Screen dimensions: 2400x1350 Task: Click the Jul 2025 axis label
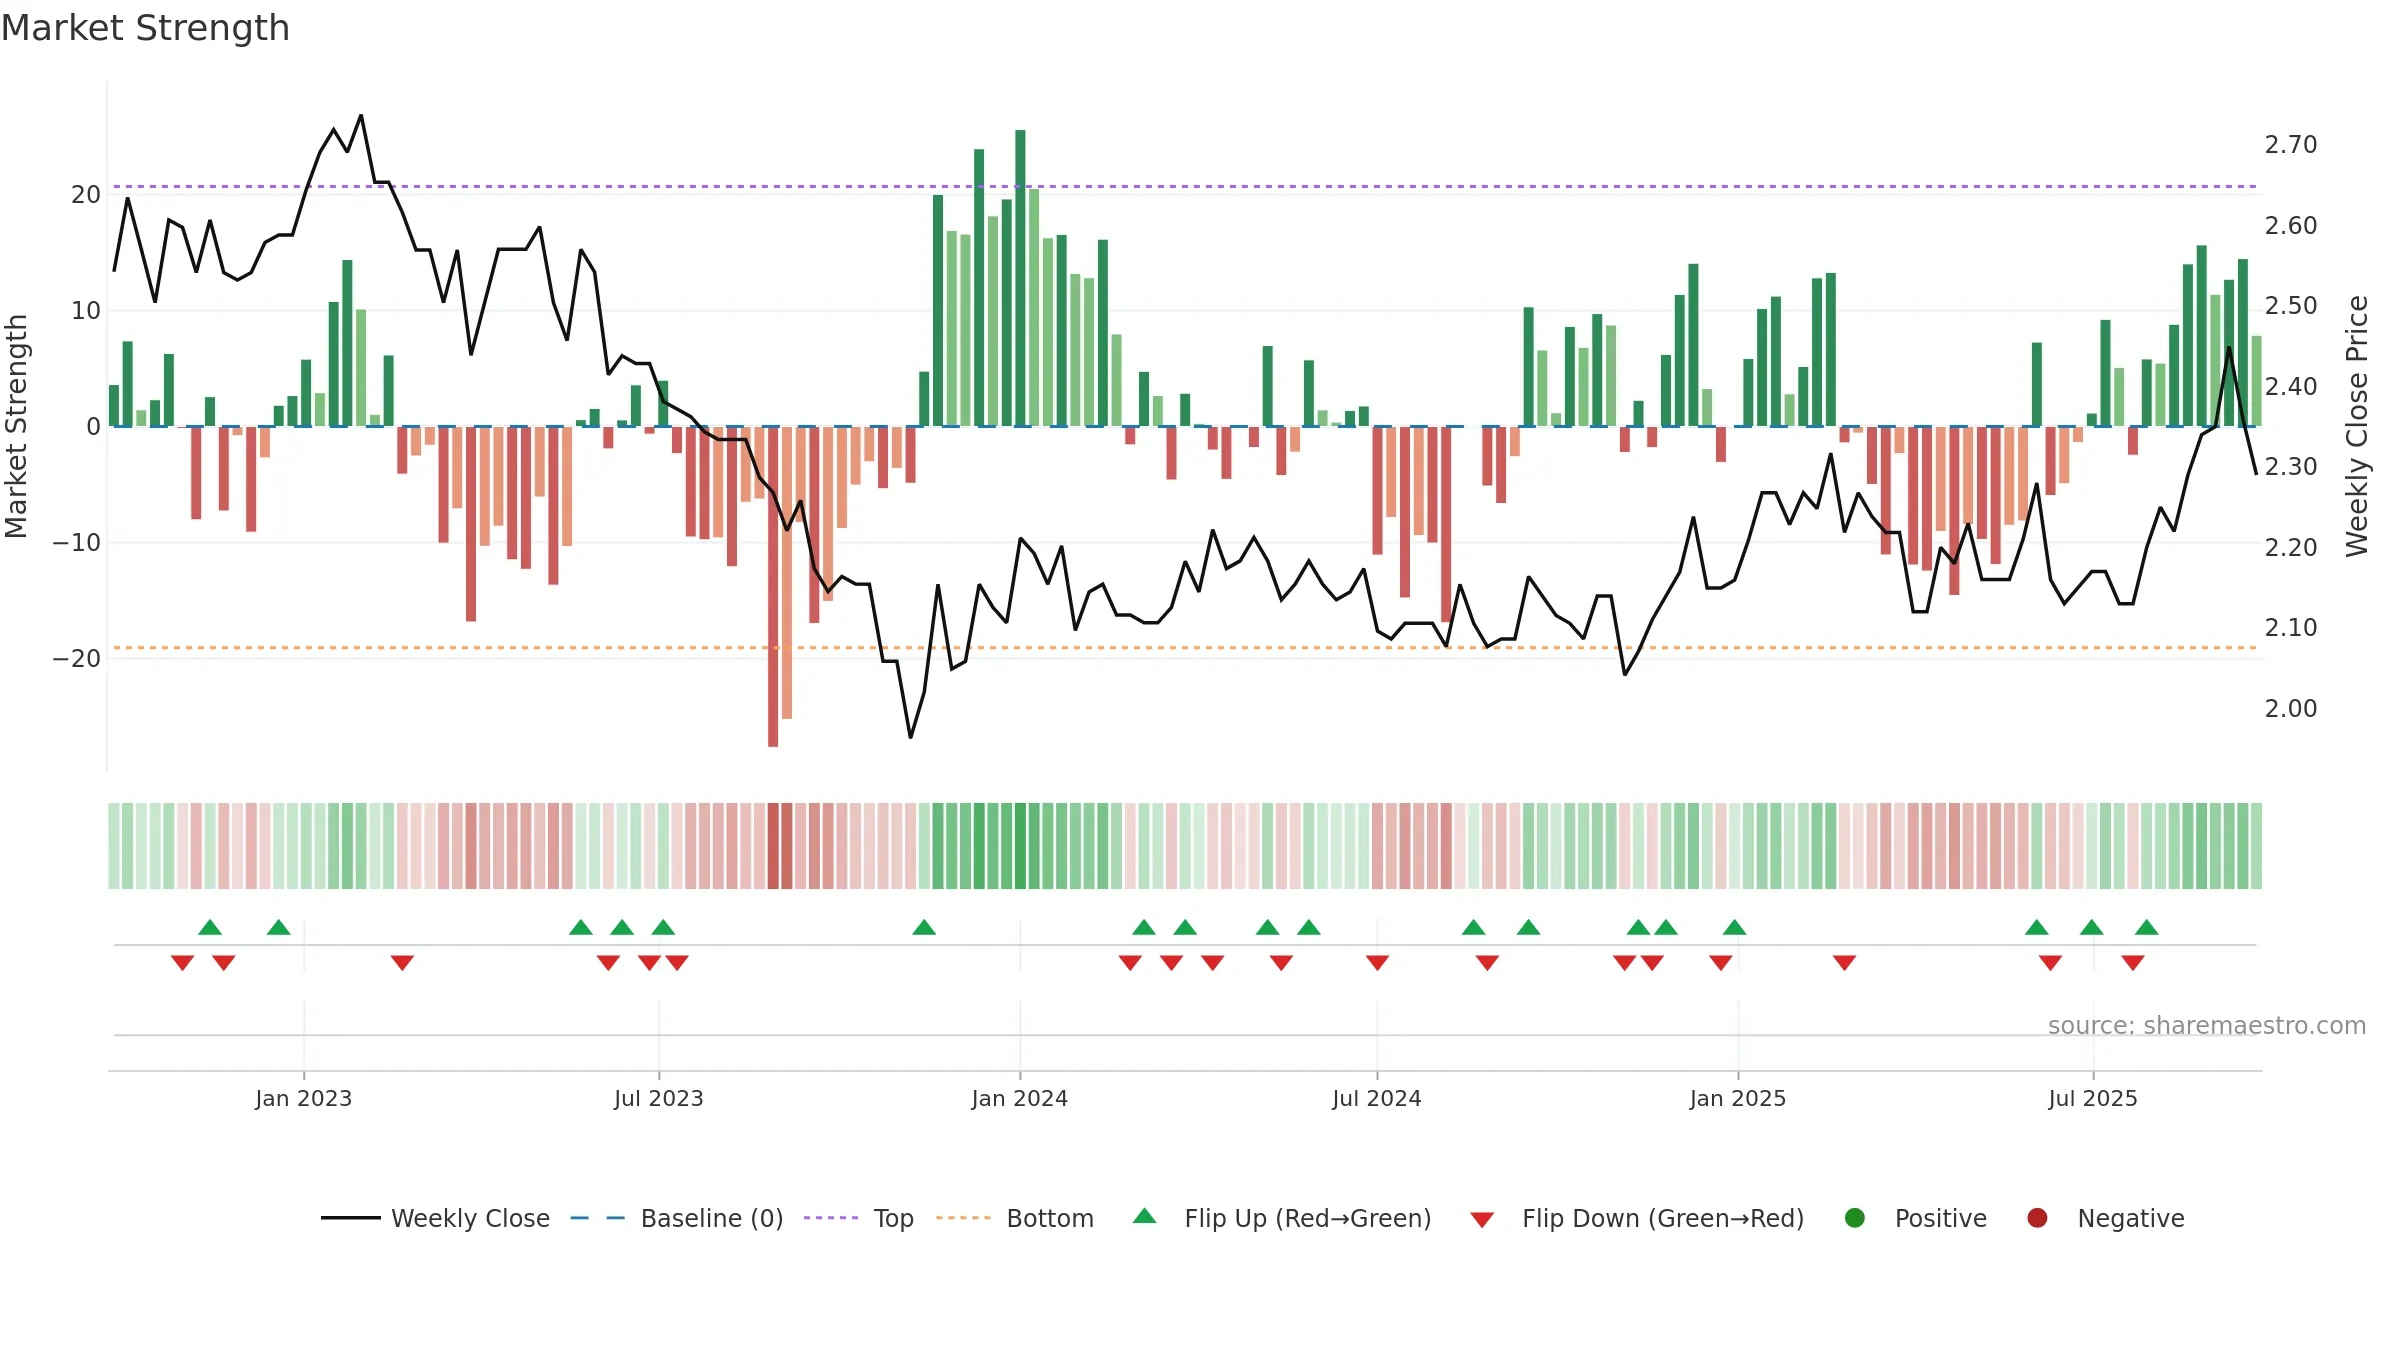2093,1098
